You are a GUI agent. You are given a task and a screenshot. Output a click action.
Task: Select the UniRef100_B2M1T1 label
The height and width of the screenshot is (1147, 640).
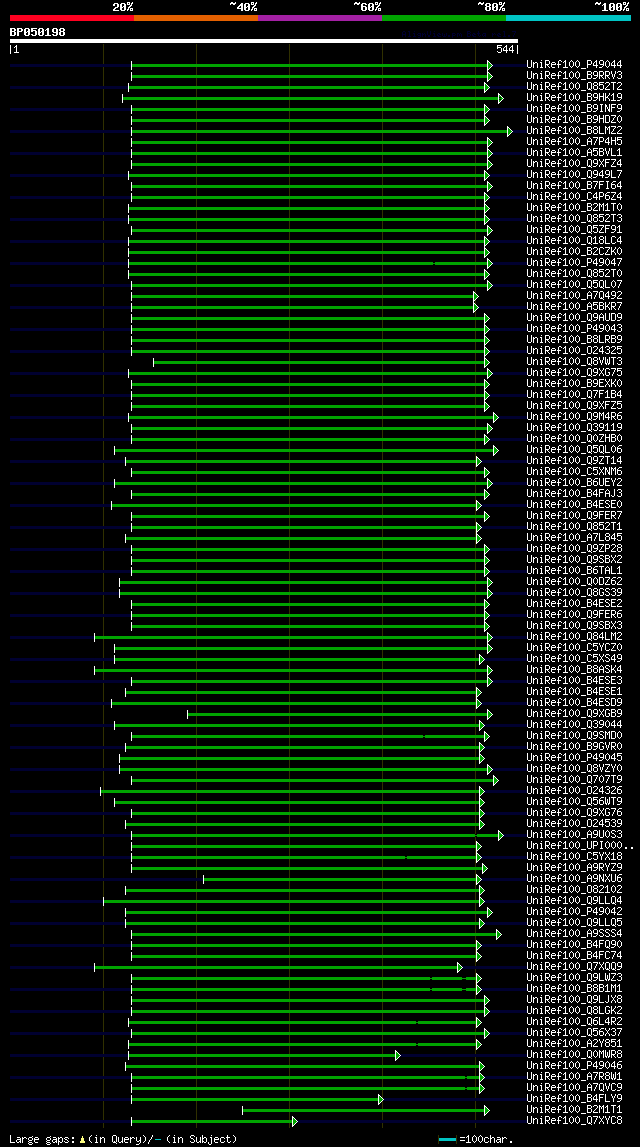(574, 1110)
